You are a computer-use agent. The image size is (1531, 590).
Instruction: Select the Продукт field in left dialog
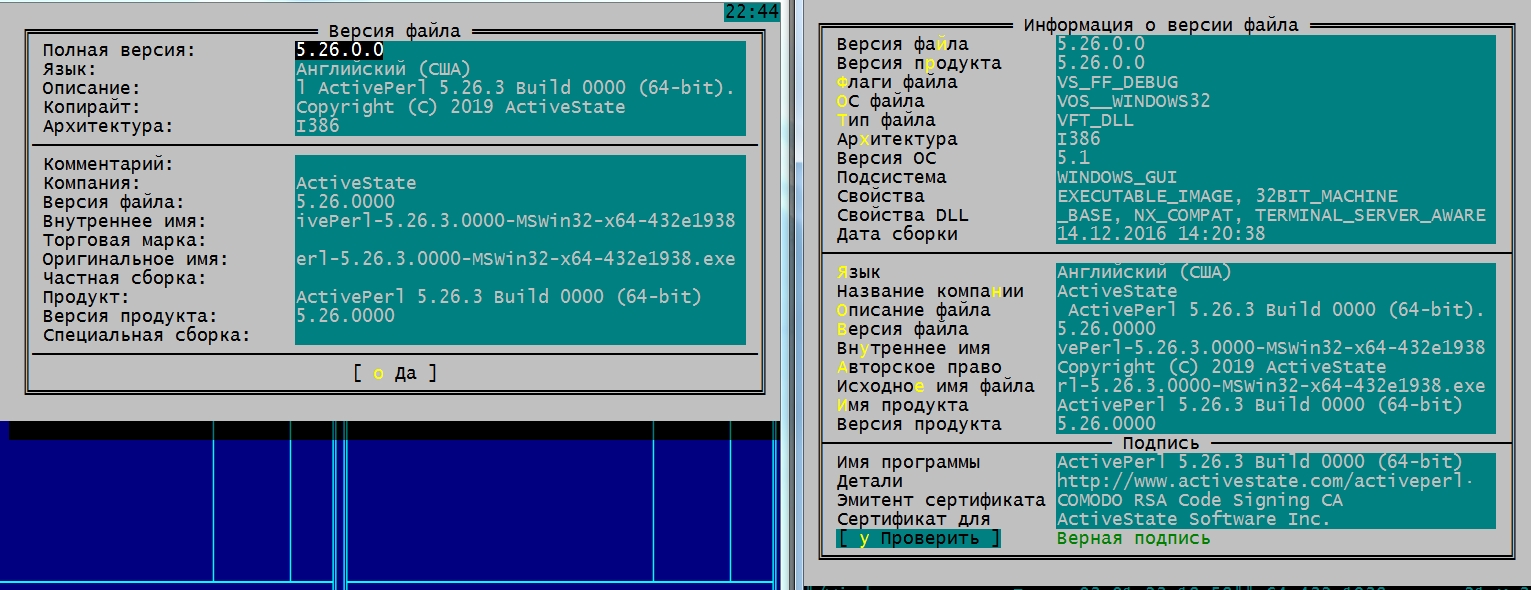click(520, 297)
